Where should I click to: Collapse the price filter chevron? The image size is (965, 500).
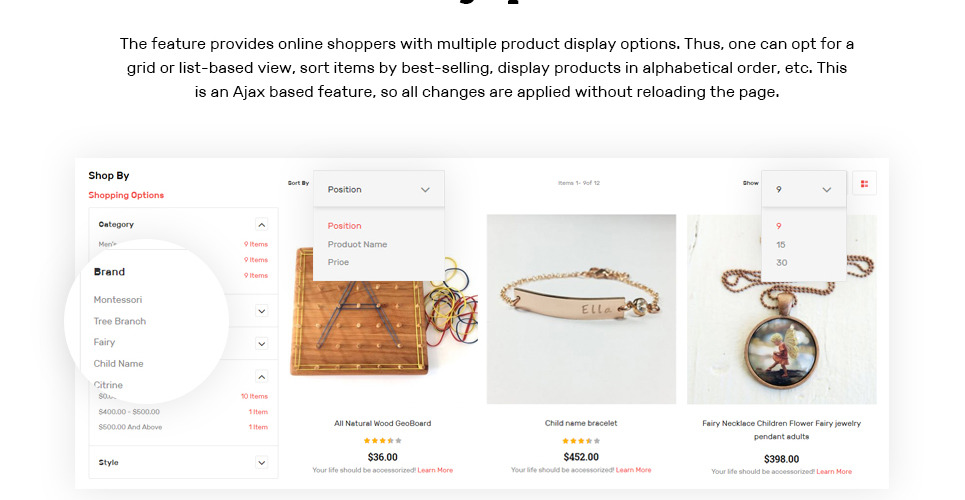(x=261, y=377)
